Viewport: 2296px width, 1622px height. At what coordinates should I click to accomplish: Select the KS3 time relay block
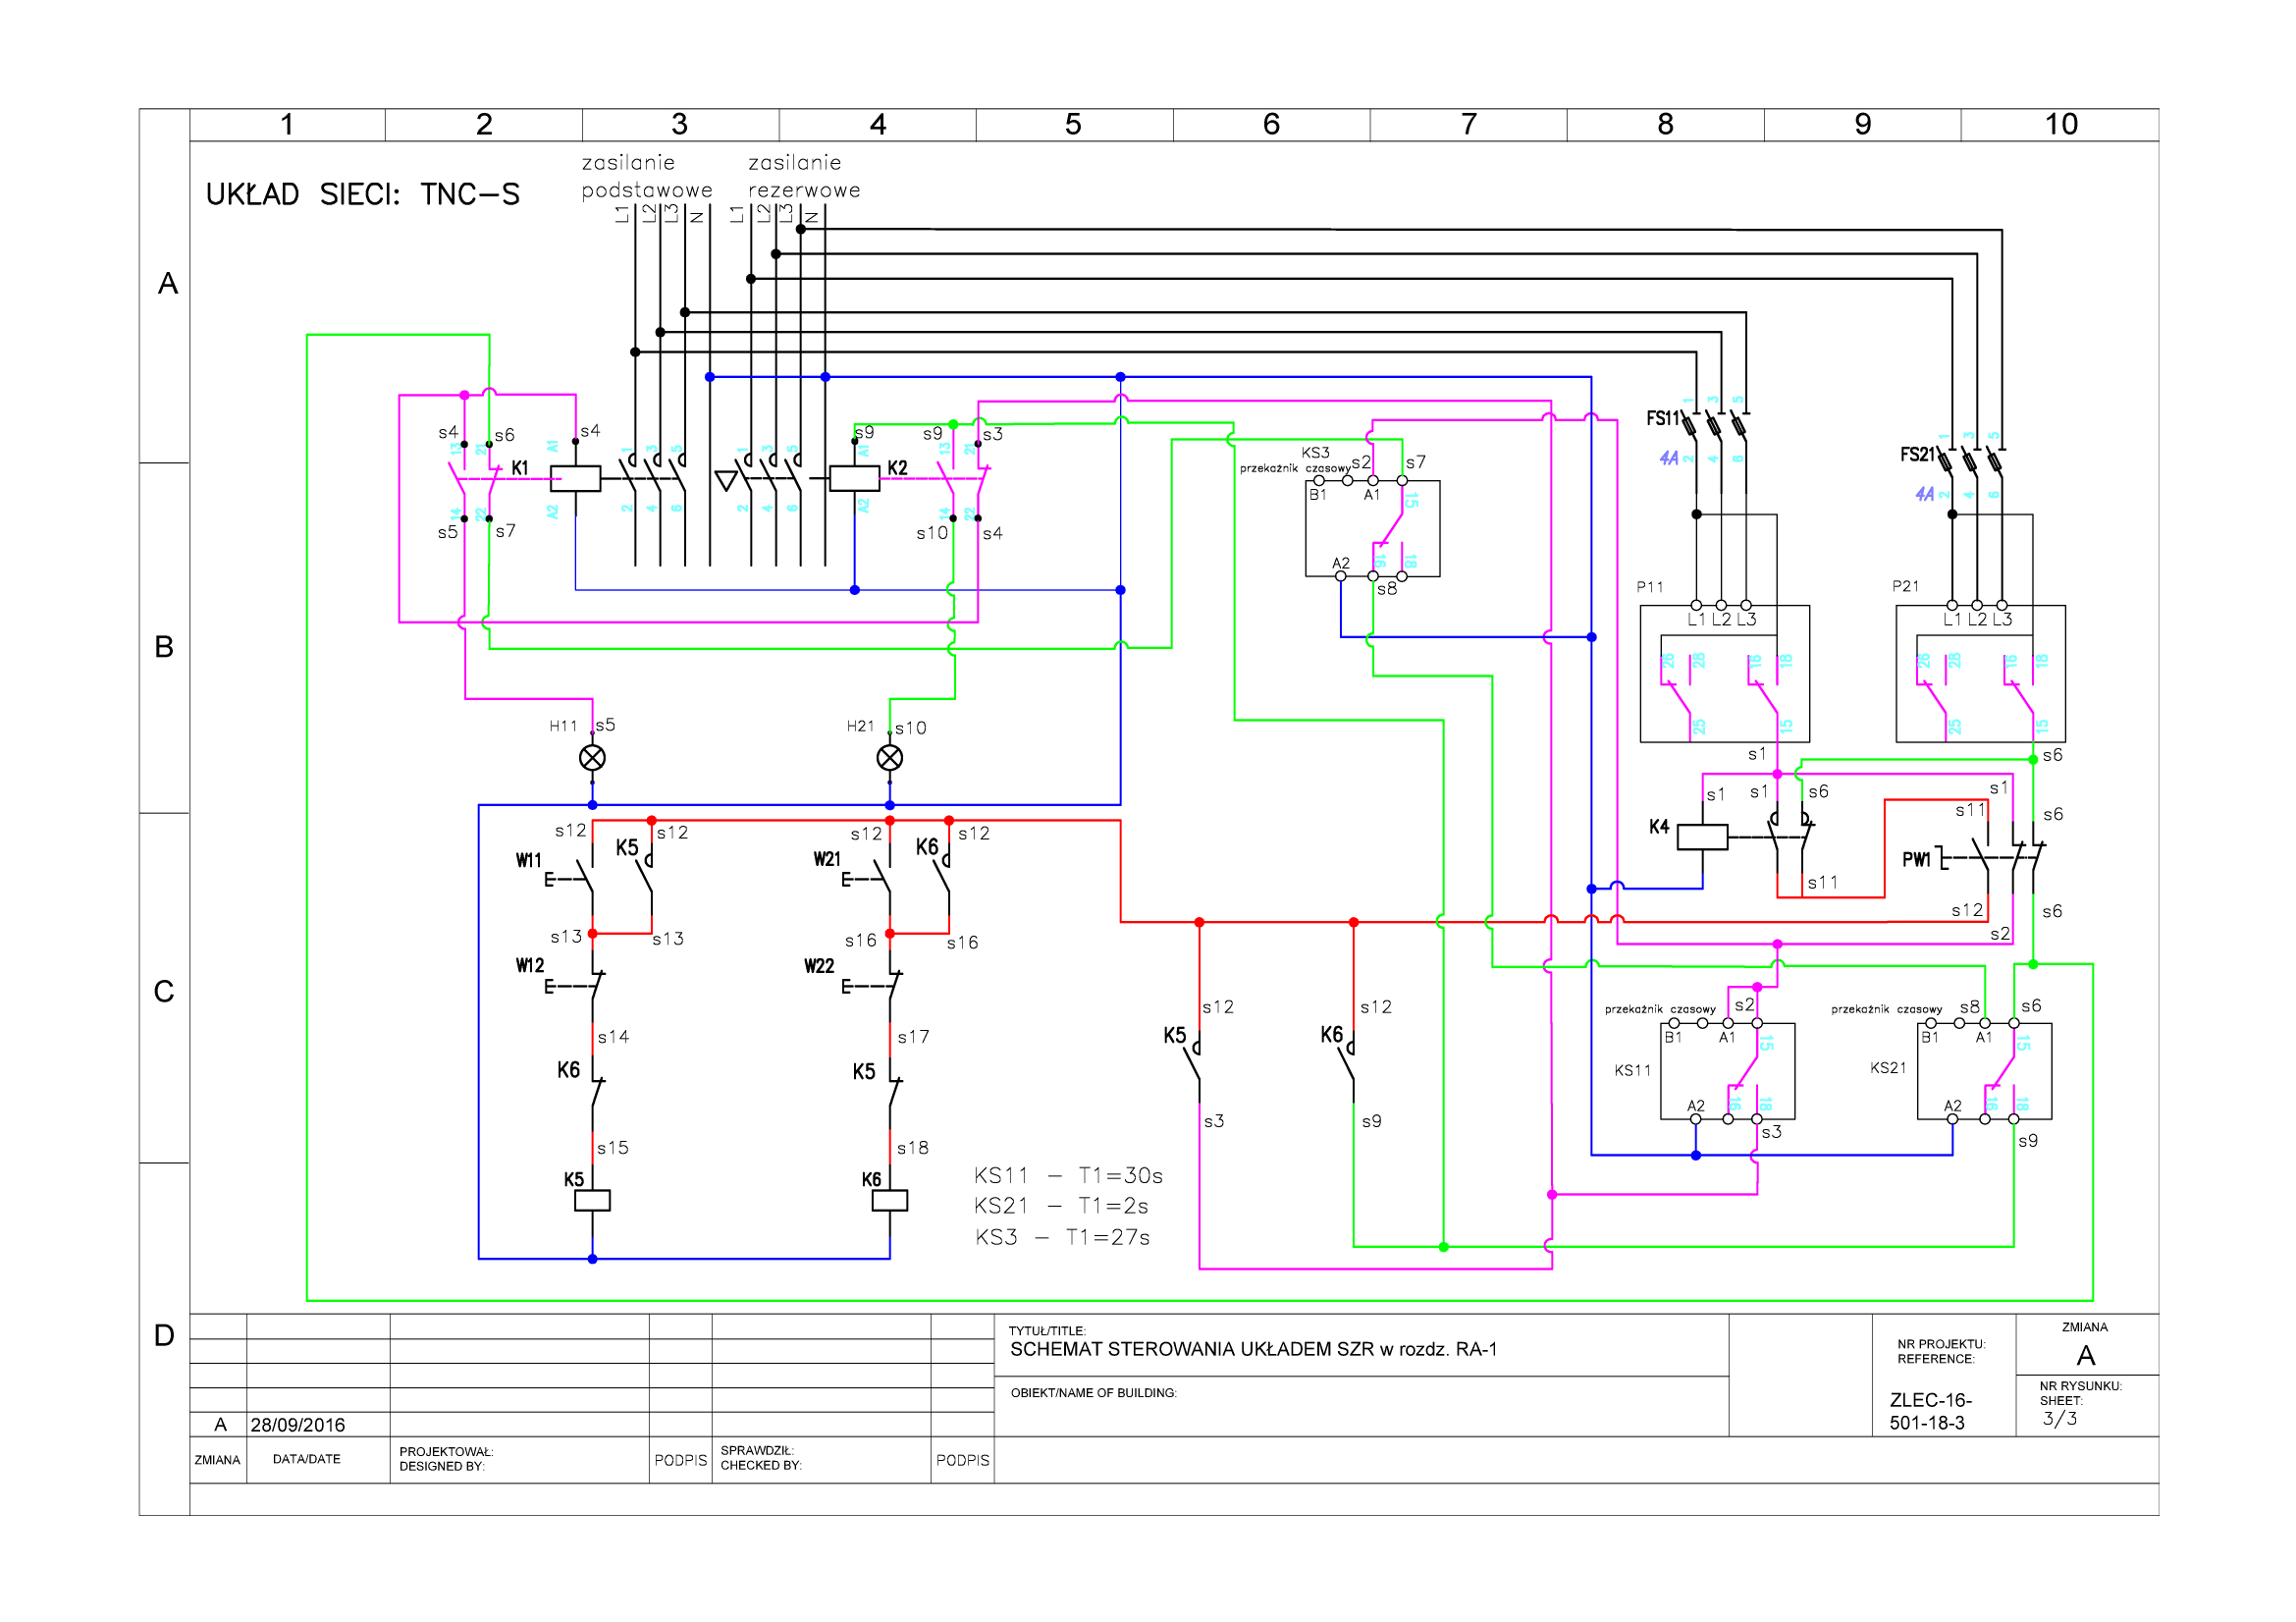tap(1372, 528)
